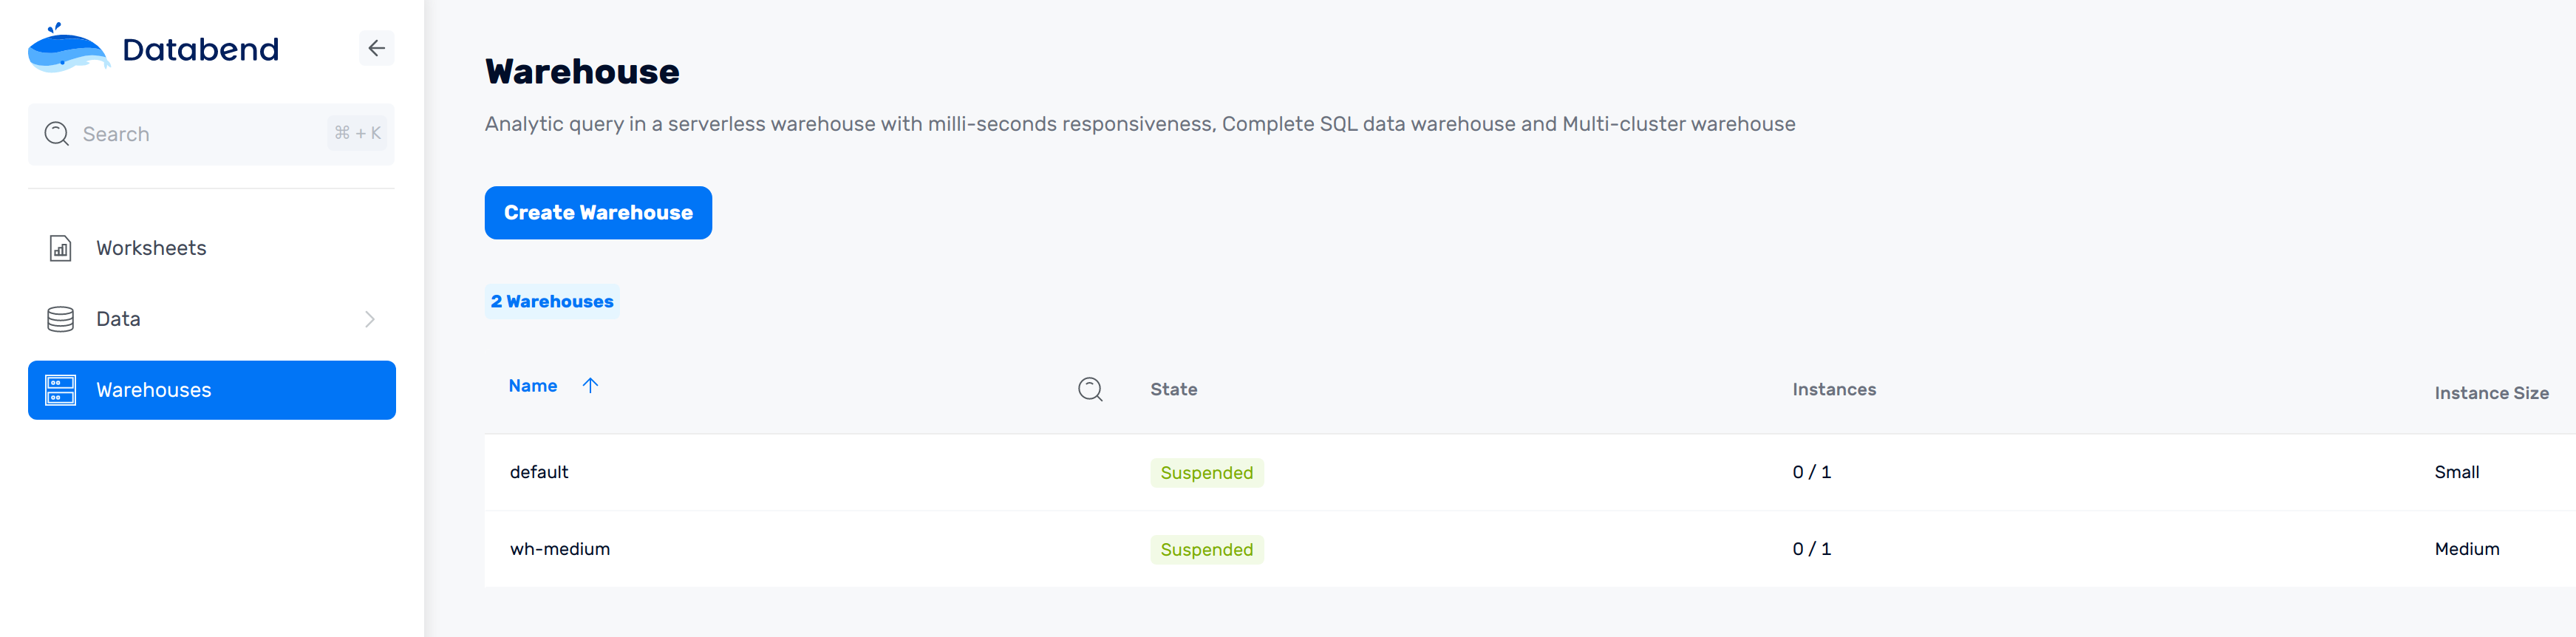Click Suspended state tag for wh-medium
This screenshot has height=637, width=2576.
[1206, 550]
